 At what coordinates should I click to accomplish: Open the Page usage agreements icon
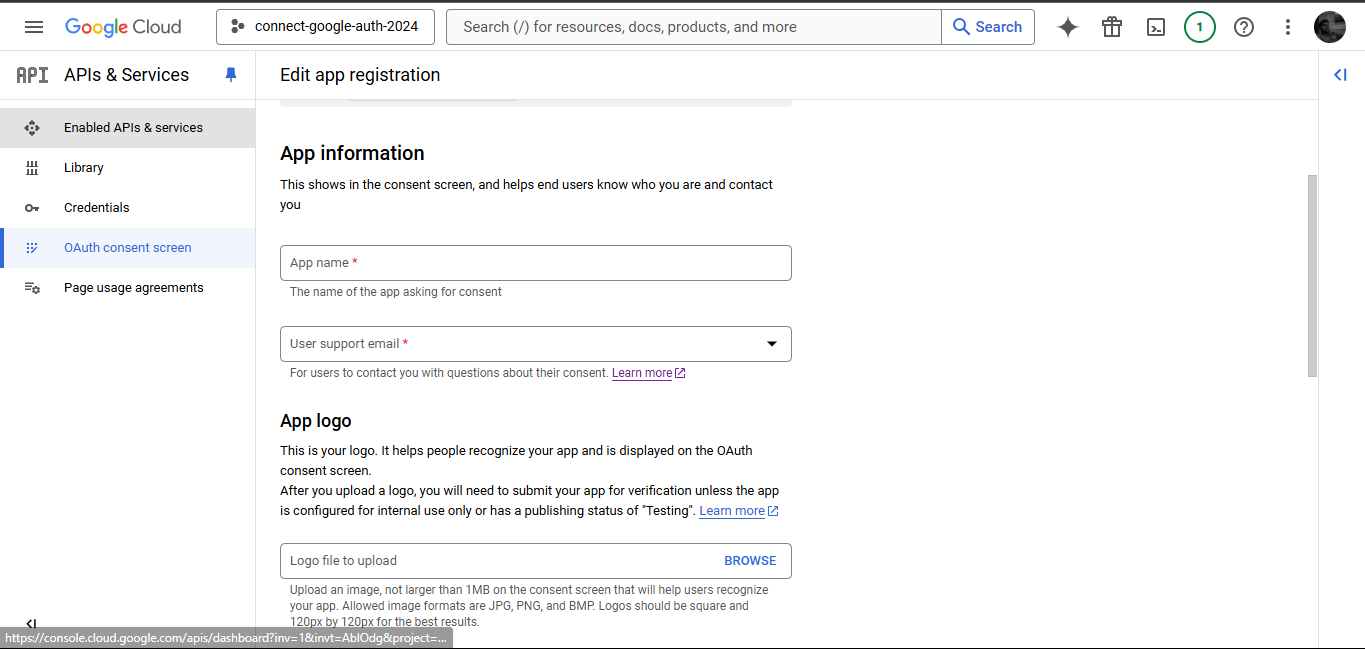click(32, 287)
